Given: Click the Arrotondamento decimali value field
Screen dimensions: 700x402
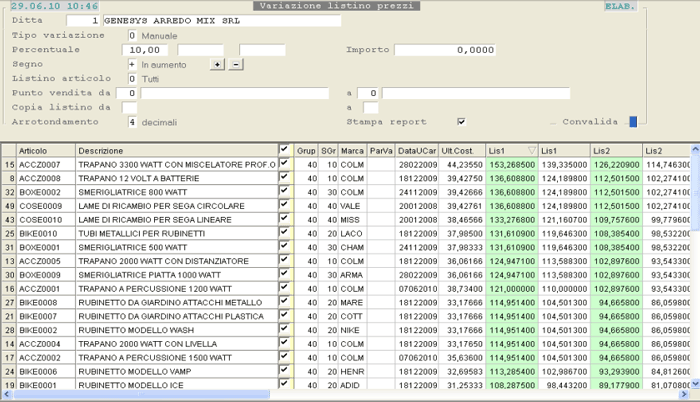Looking at the screenshot, I should pos(132,122).
